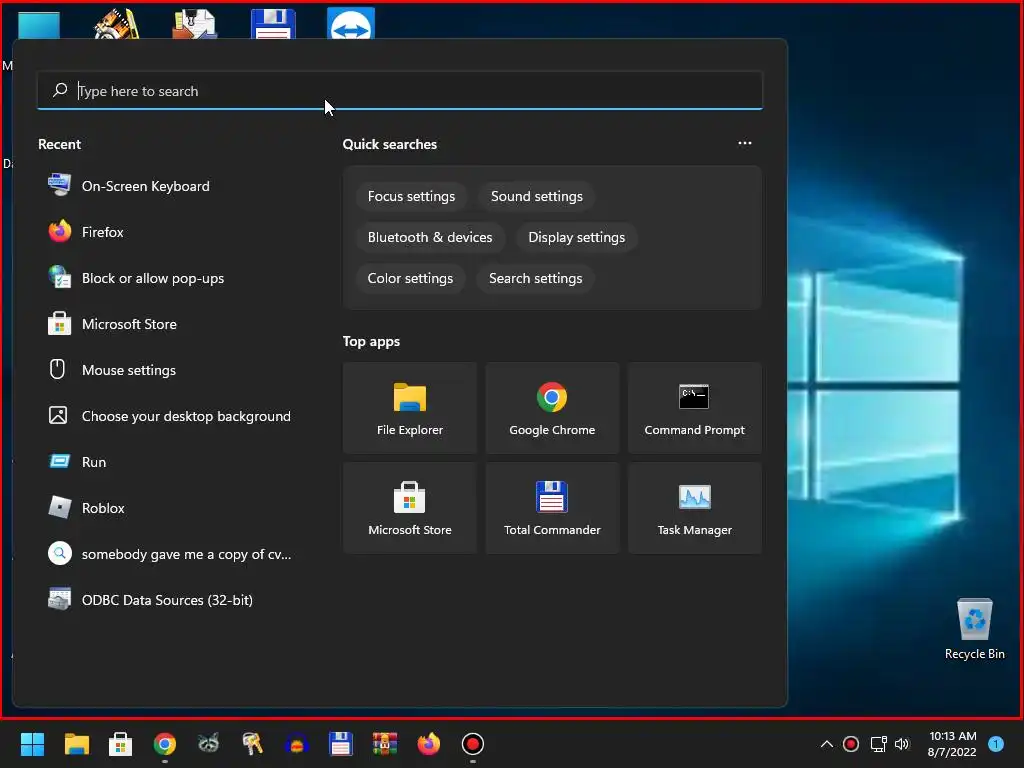This screenshot has width=1024, height=768.
Task: Open ODBC Data Sources (32-bit)
Action: click(x=171, y=600)
